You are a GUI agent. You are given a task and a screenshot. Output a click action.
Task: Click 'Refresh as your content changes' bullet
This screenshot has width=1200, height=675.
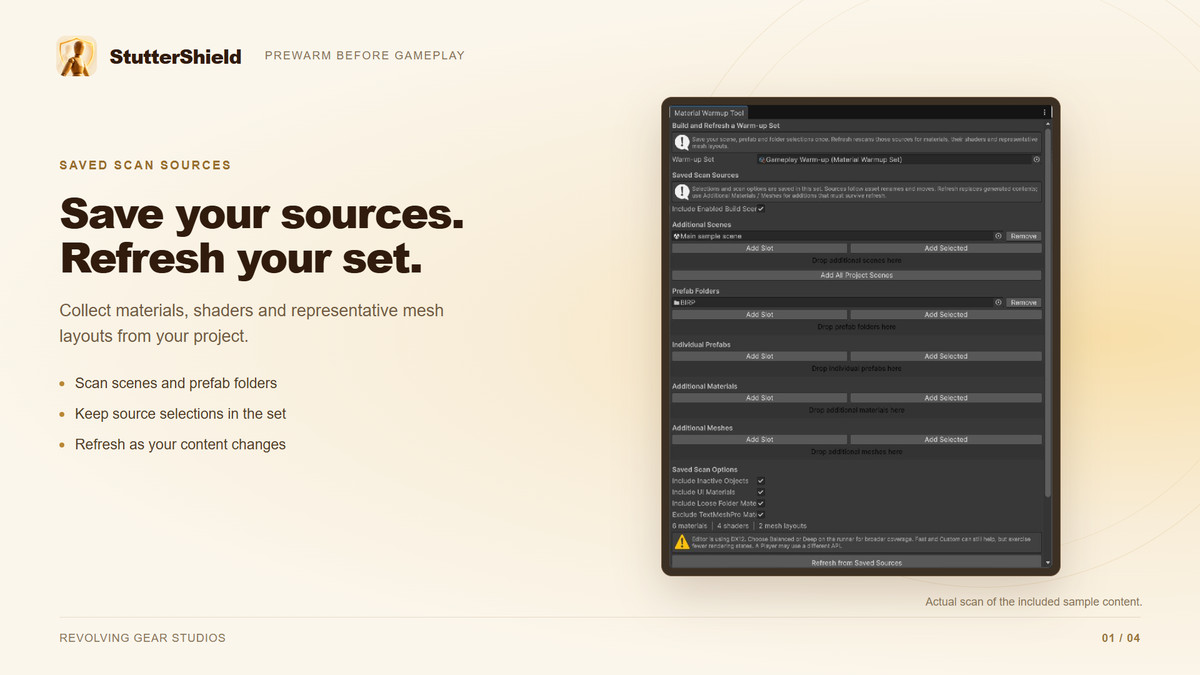click(x=180, y=445)
